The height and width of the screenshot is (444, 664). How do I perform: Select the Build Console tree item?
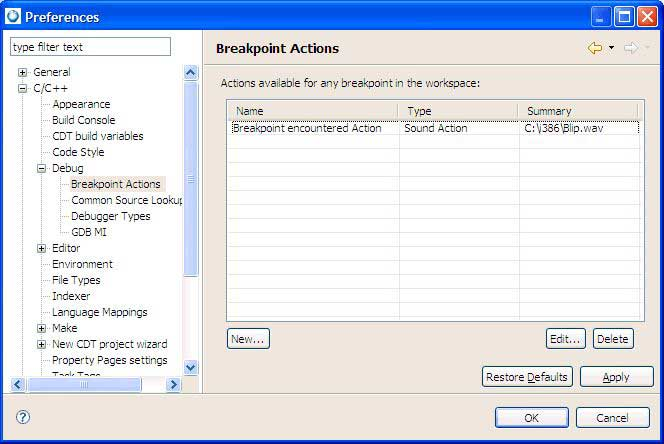coord(83,120)
